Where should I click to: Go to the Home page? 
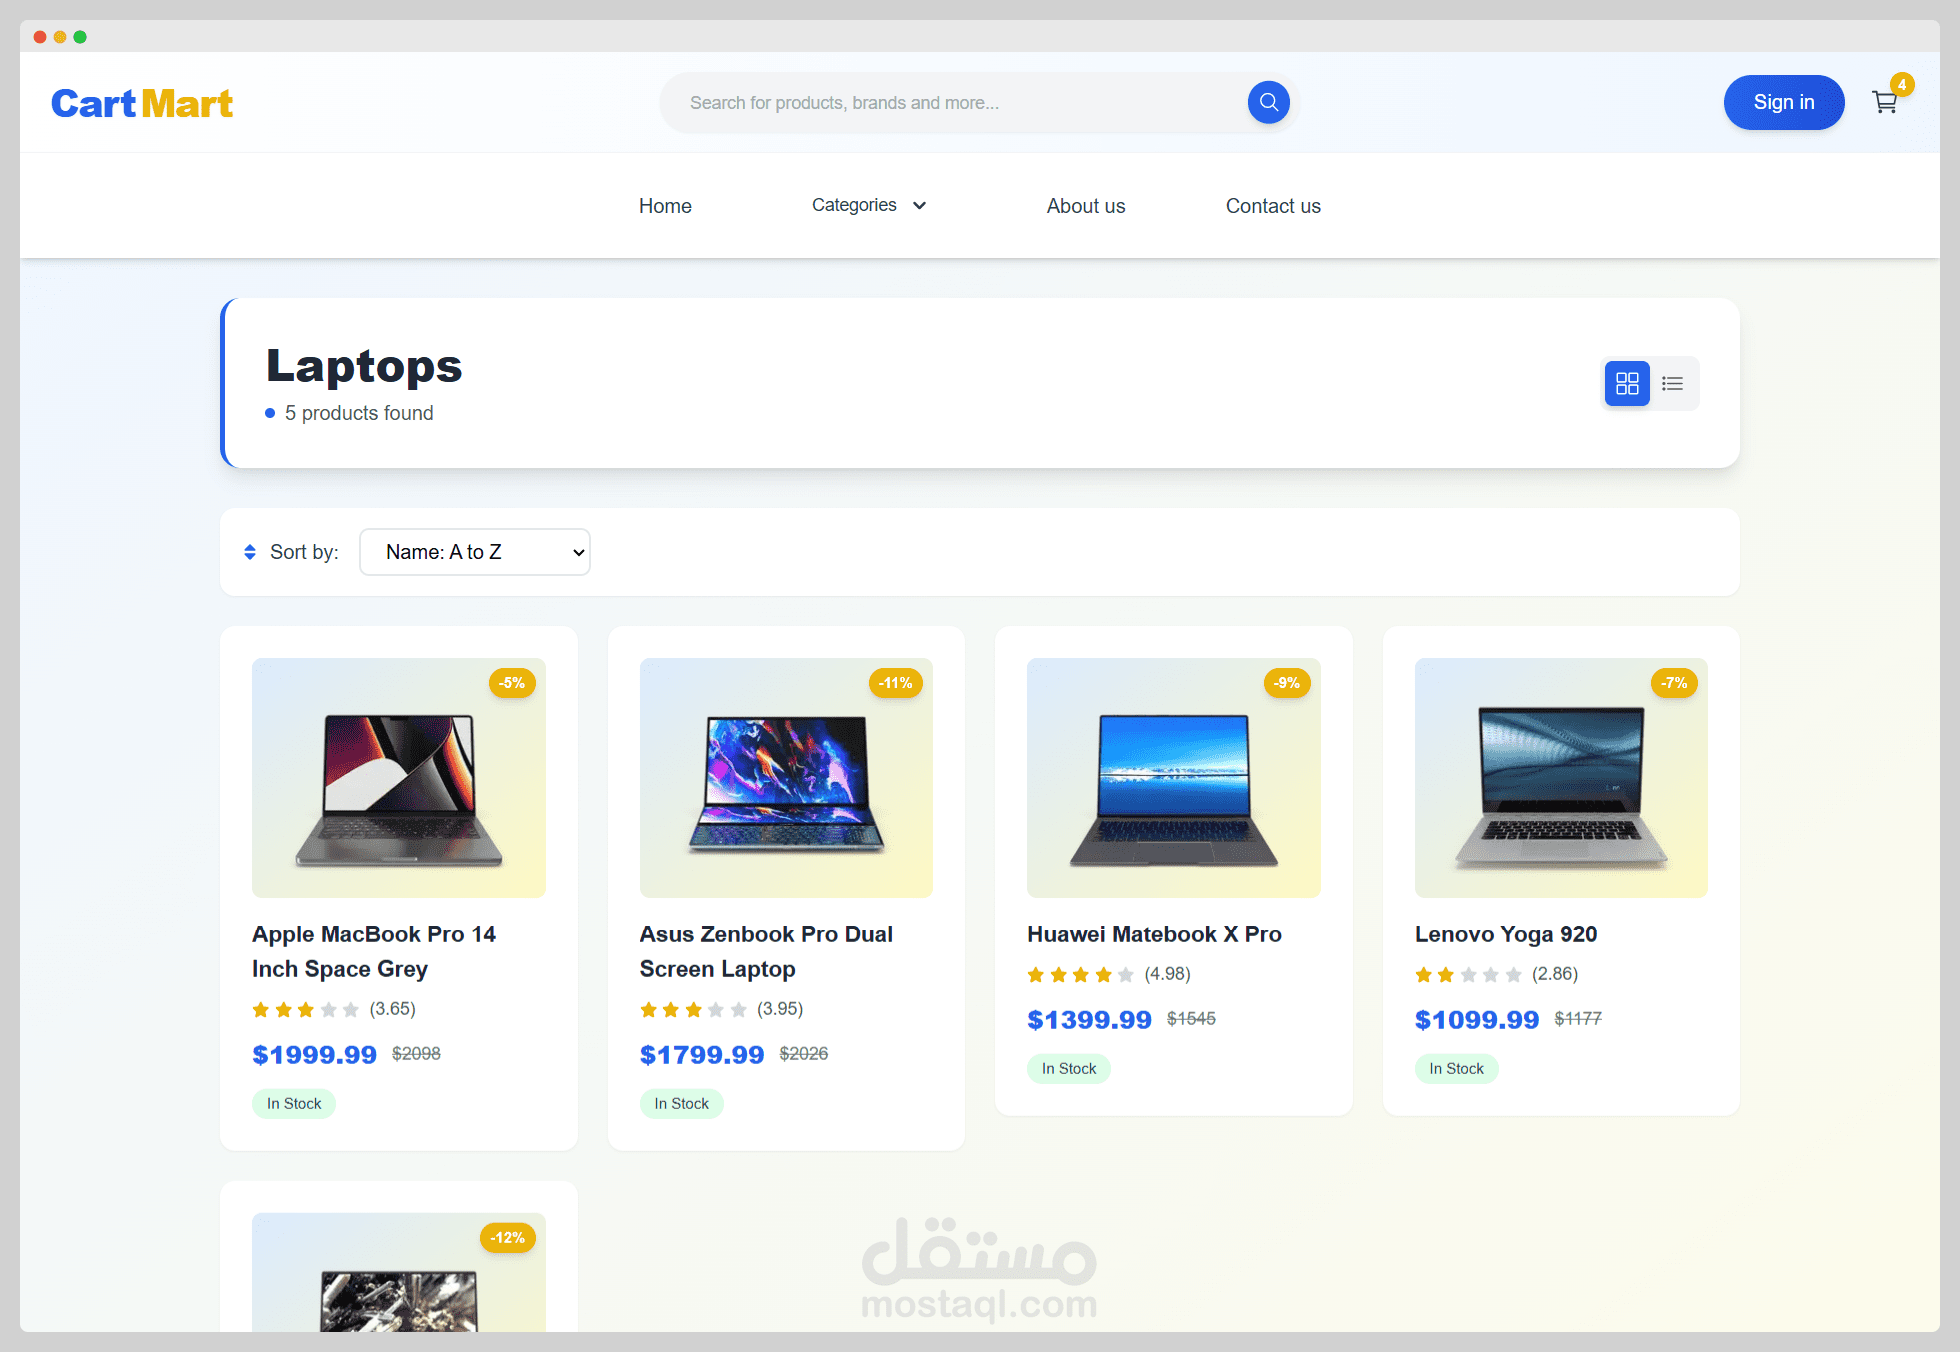[x=665, y=206]
